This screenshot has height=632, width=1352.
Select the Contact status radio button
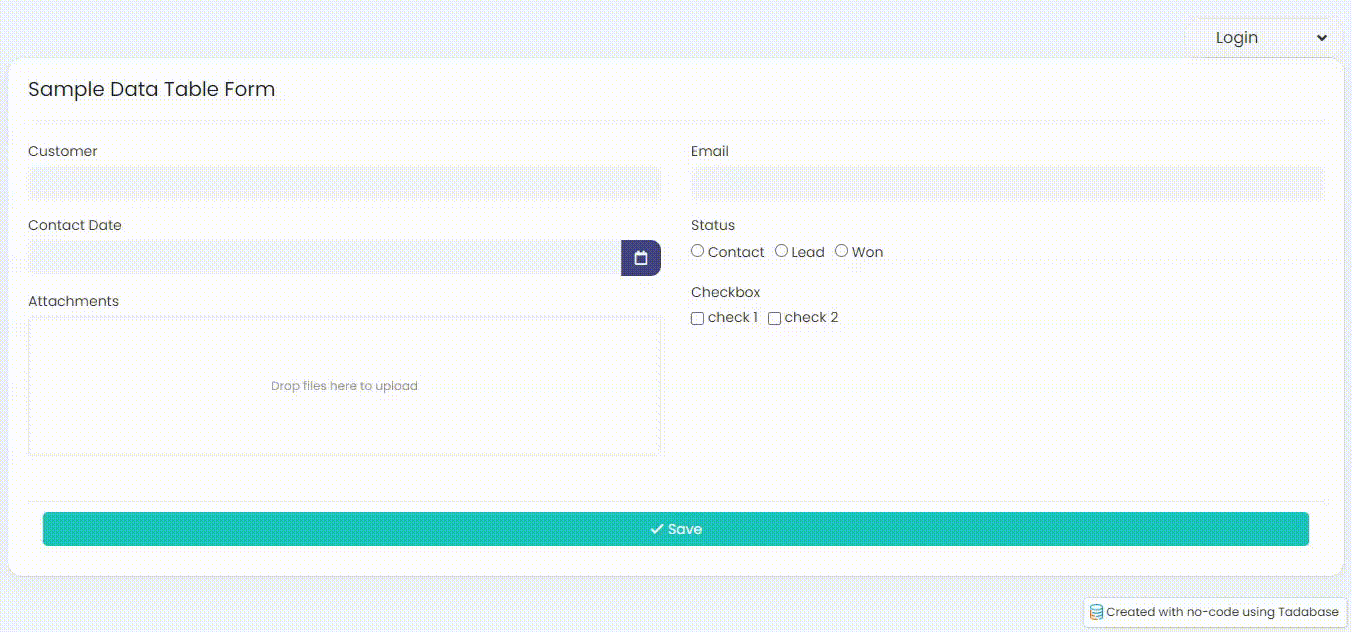point(698,251)
